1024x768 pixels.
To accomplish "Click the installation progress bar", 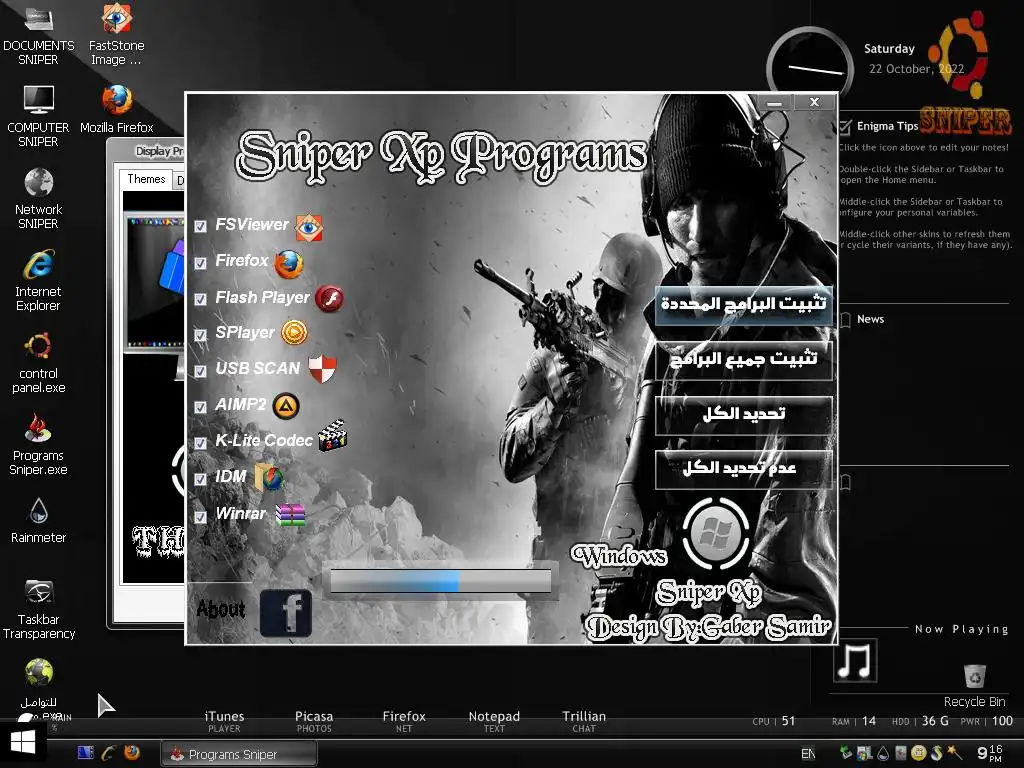I will pyautogui.click(x=441, y=580).
